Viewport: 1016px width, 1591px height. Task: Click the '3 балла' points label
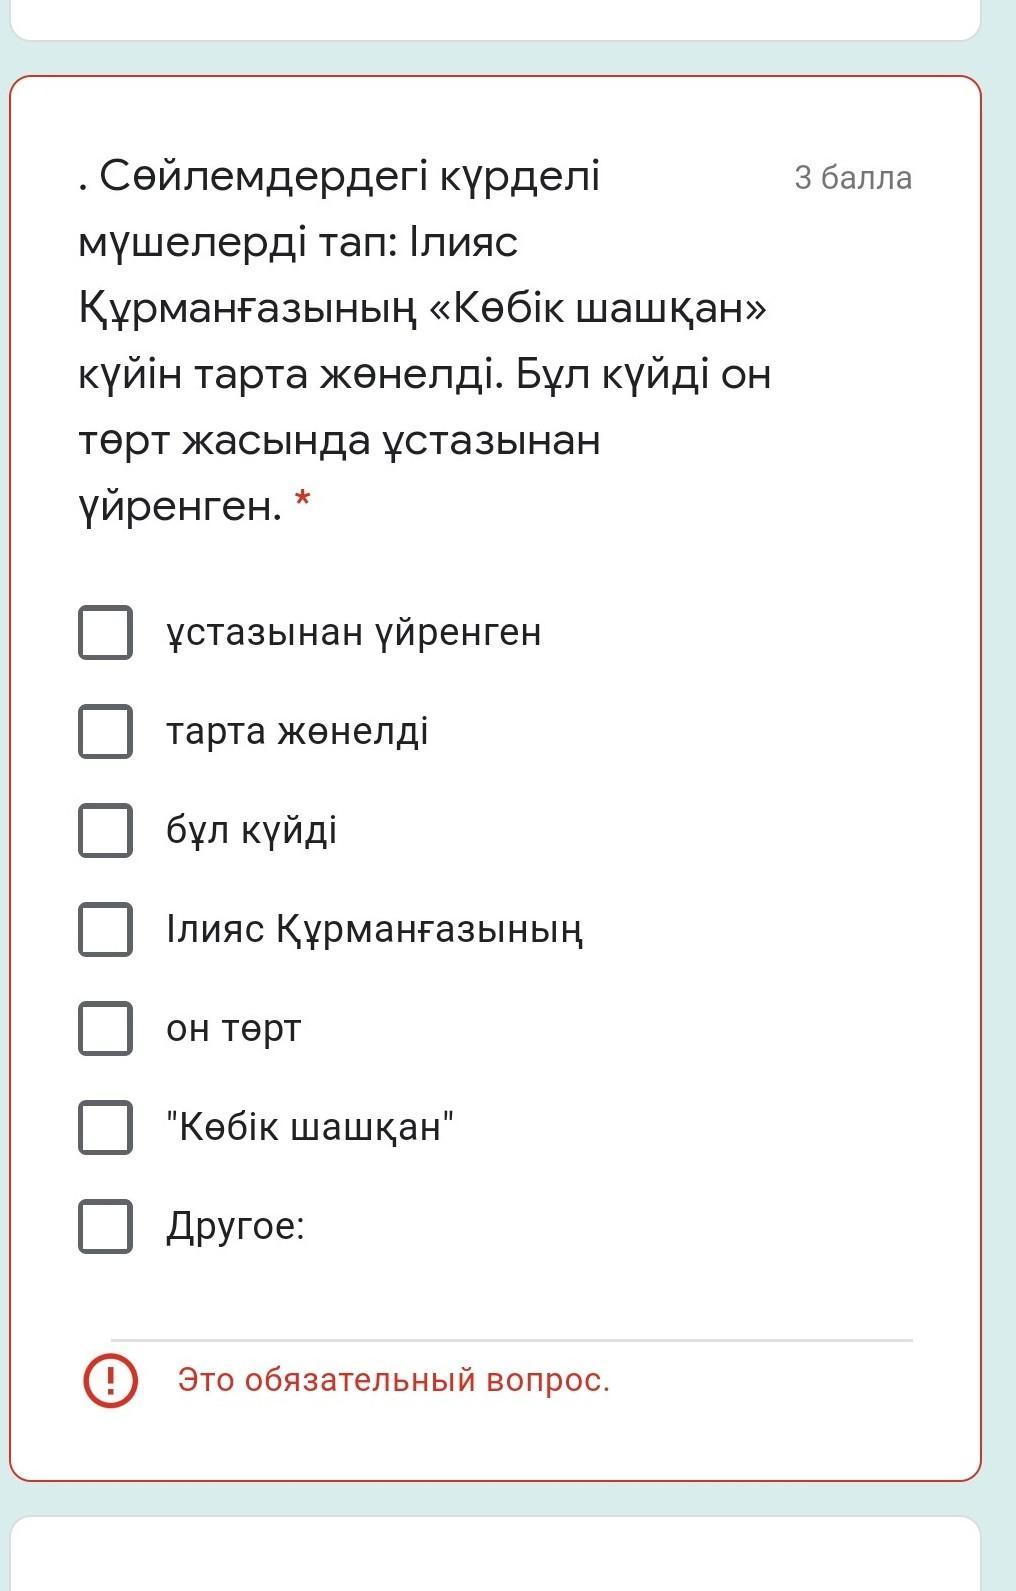852,178
